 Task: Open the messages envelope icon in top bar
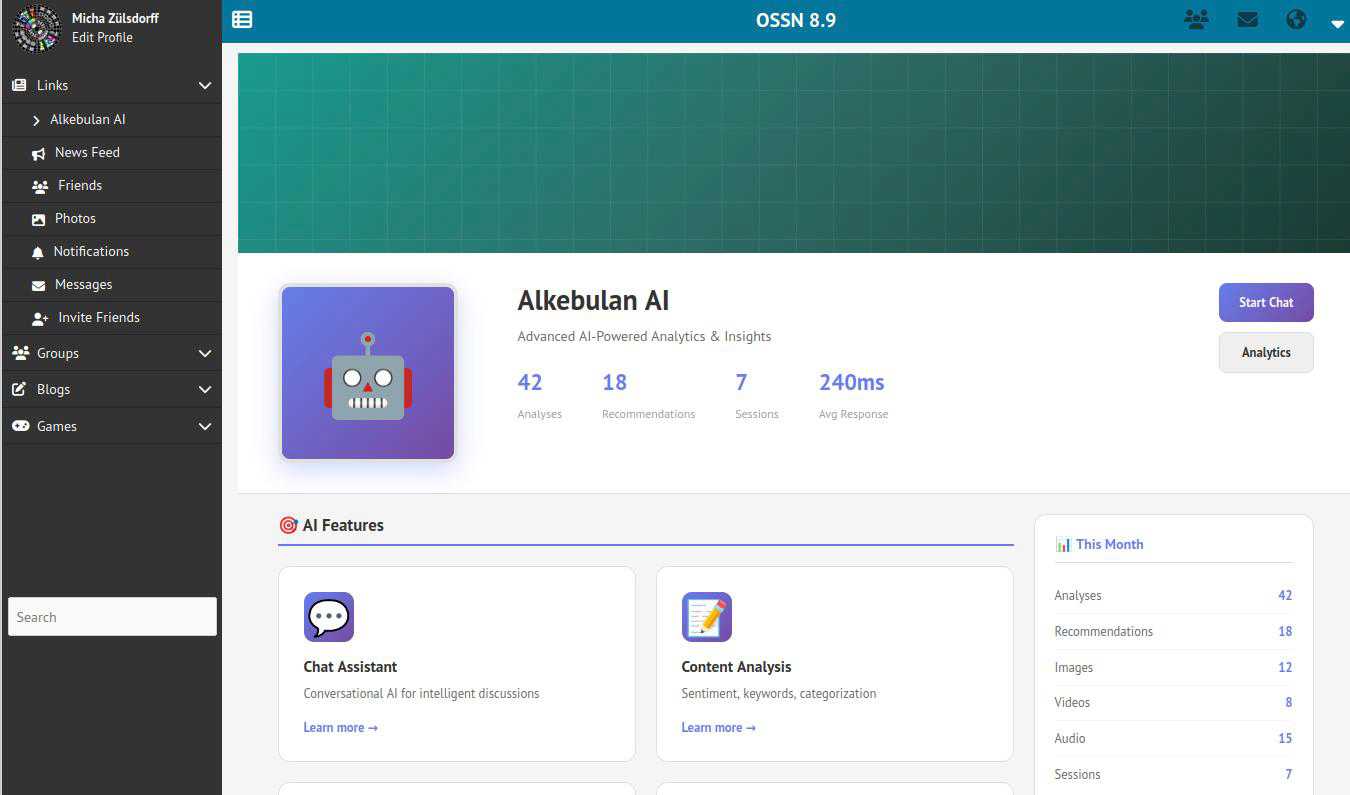pyautogui.click(x=1247, y=19)
